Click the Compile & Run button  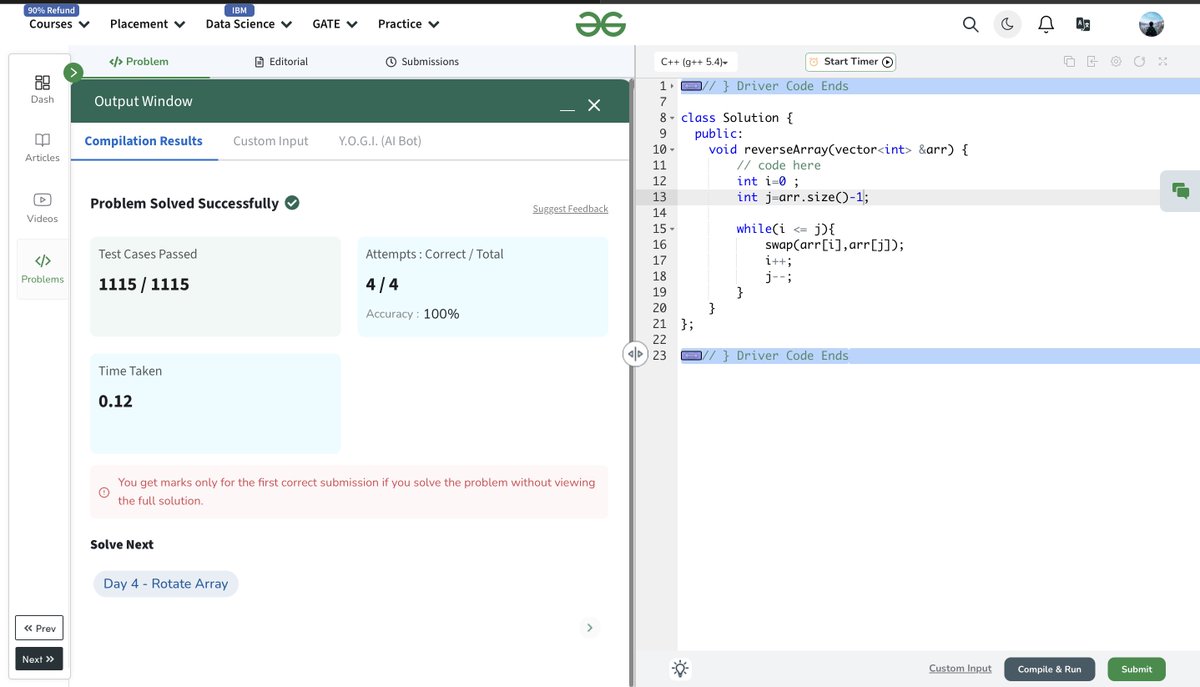1049,669
